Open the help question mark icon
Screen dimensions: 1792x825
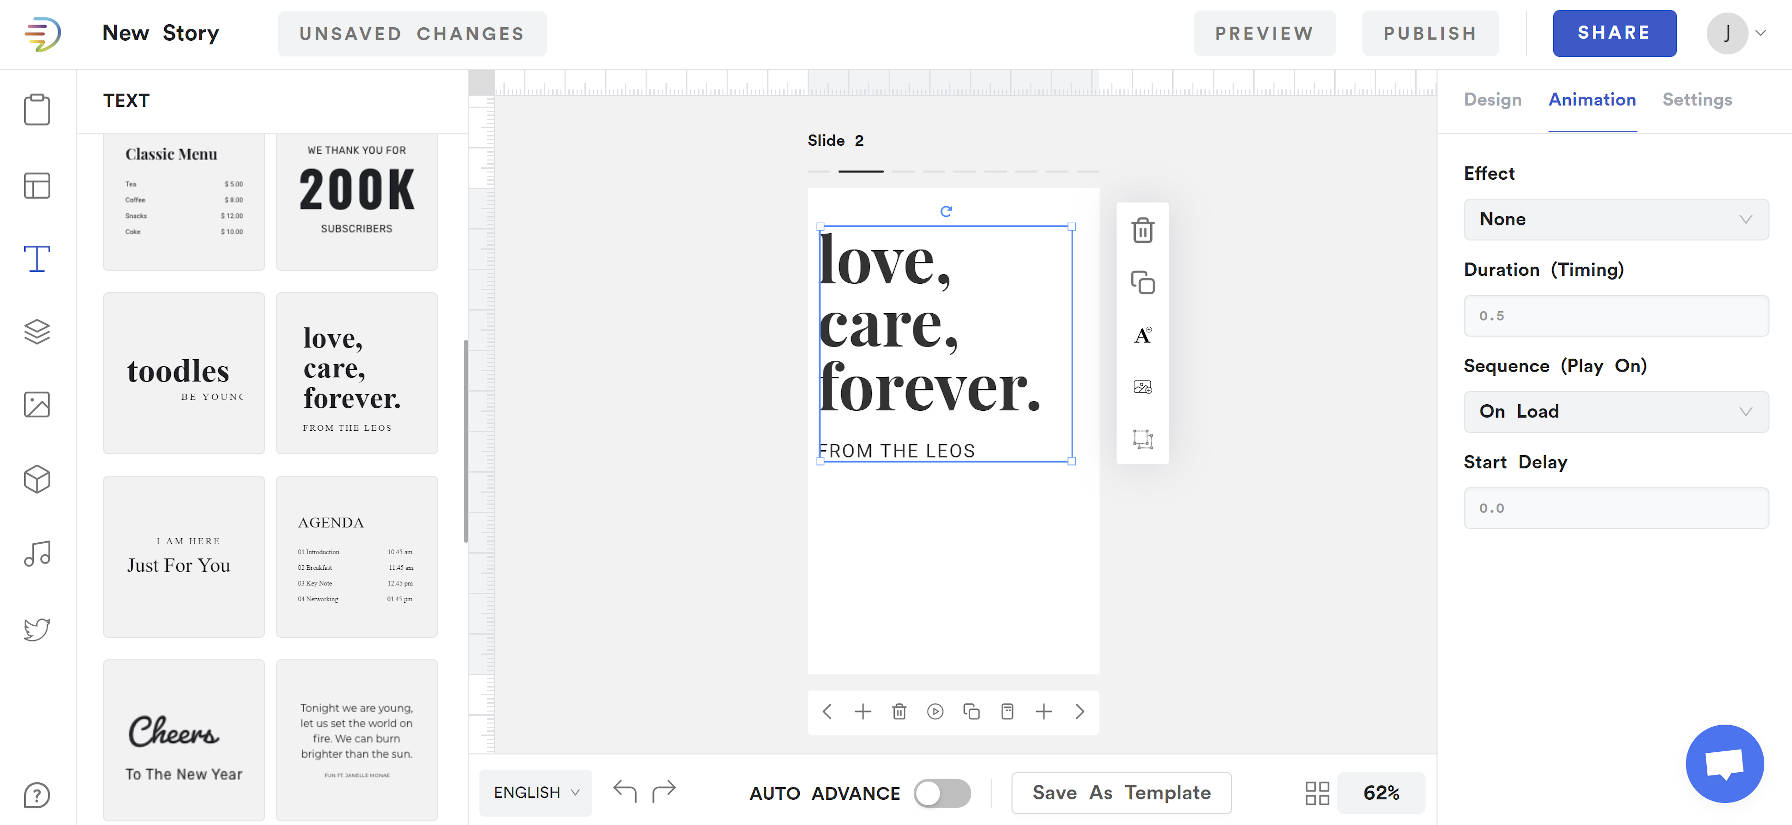(37, 796)
